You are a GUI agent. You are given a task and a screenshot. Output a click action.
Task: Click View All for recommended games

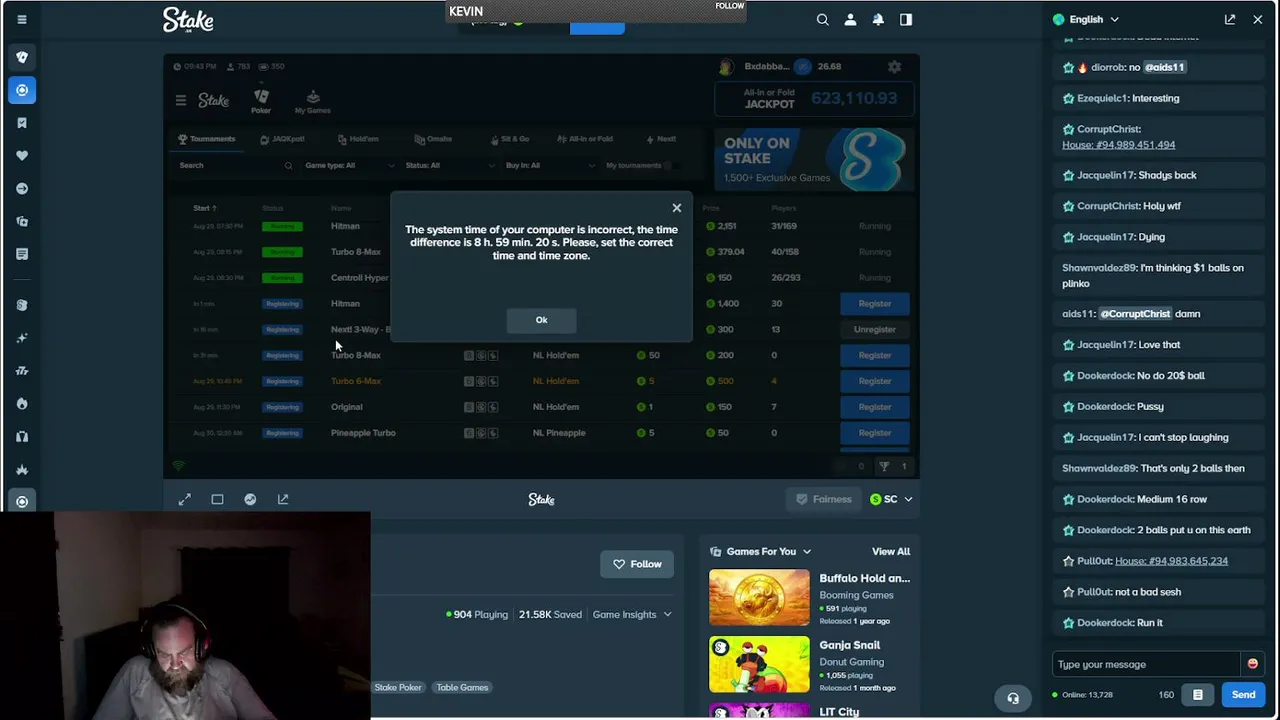[x=891, y=551]
